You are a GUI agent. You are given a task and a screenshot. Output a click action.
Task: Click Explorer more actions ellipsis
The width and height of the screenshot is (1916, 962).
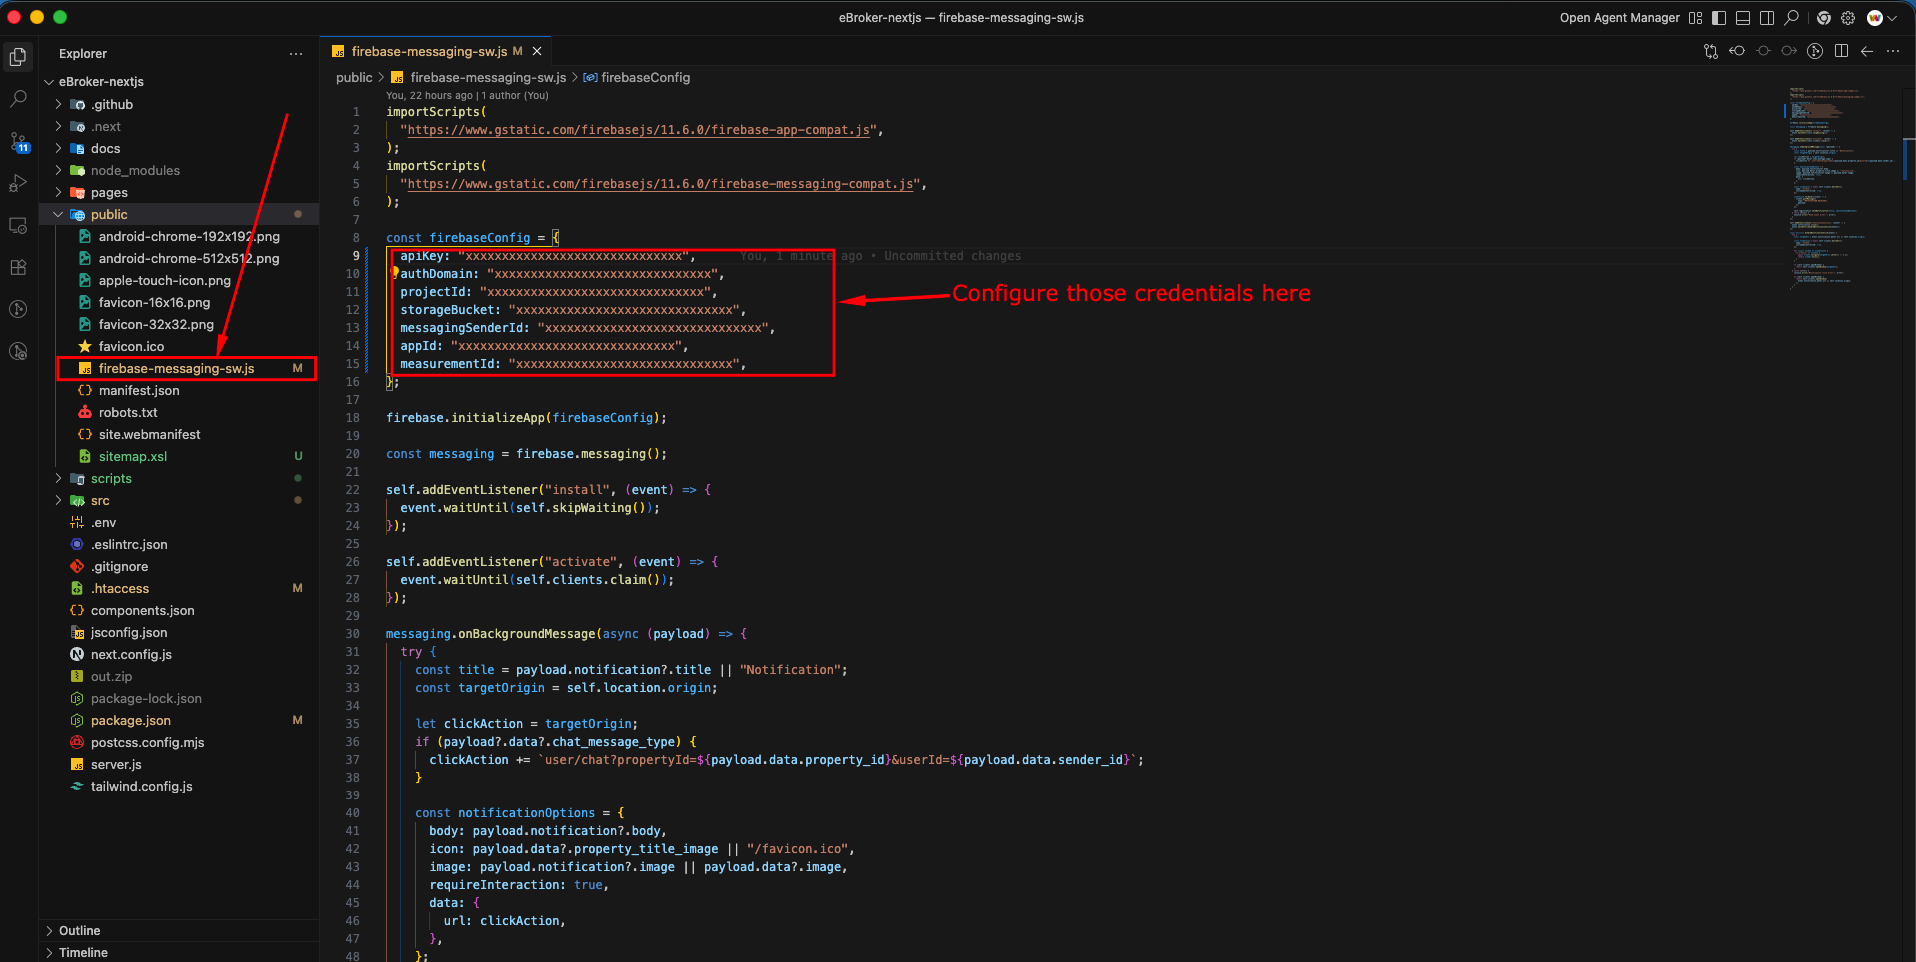coord(296,54)
